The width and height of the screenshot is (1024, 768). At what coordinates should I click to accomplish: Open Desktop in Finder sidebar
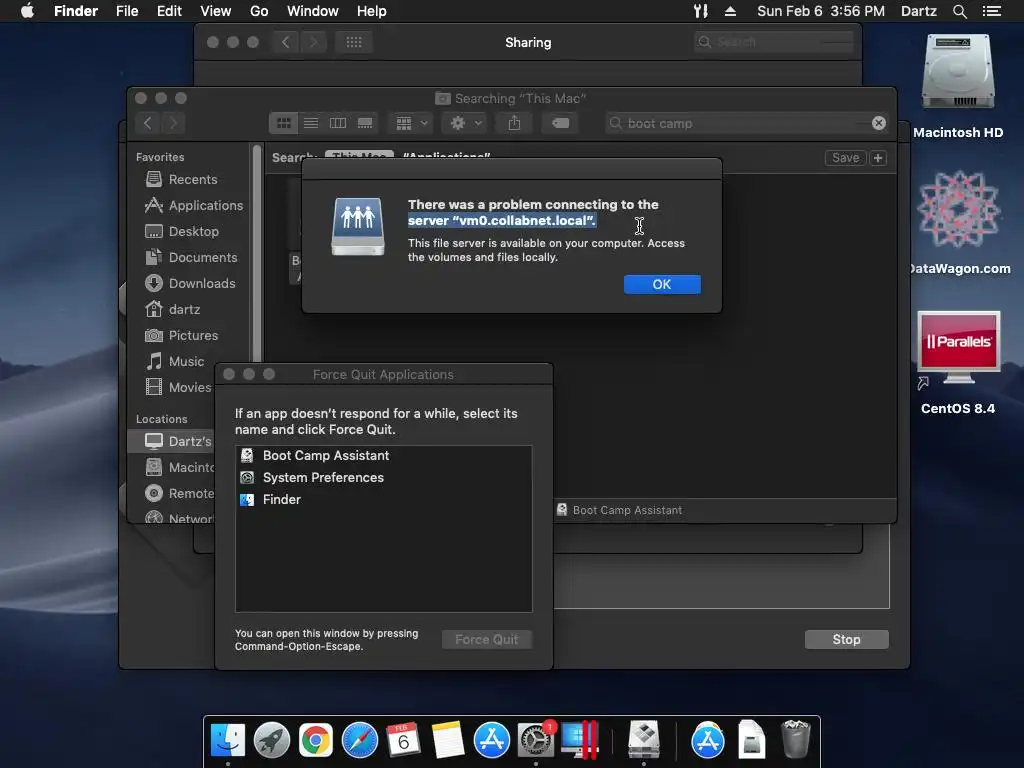[x=182, y=231]
